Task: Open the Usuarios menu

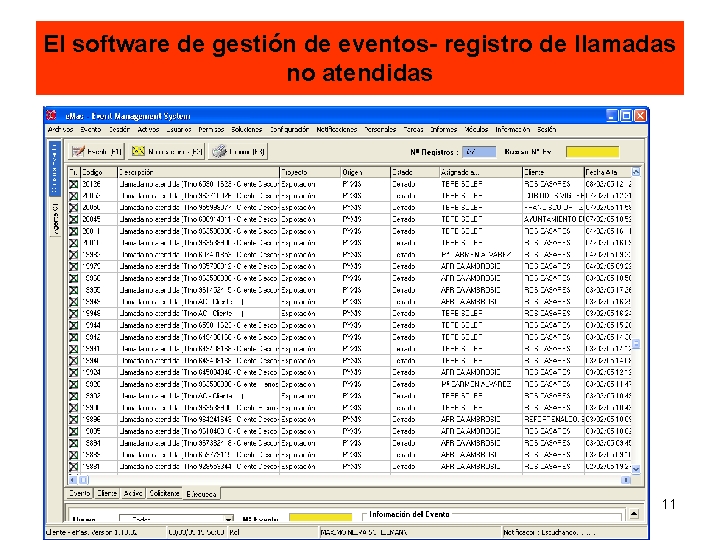Action: 179,129
